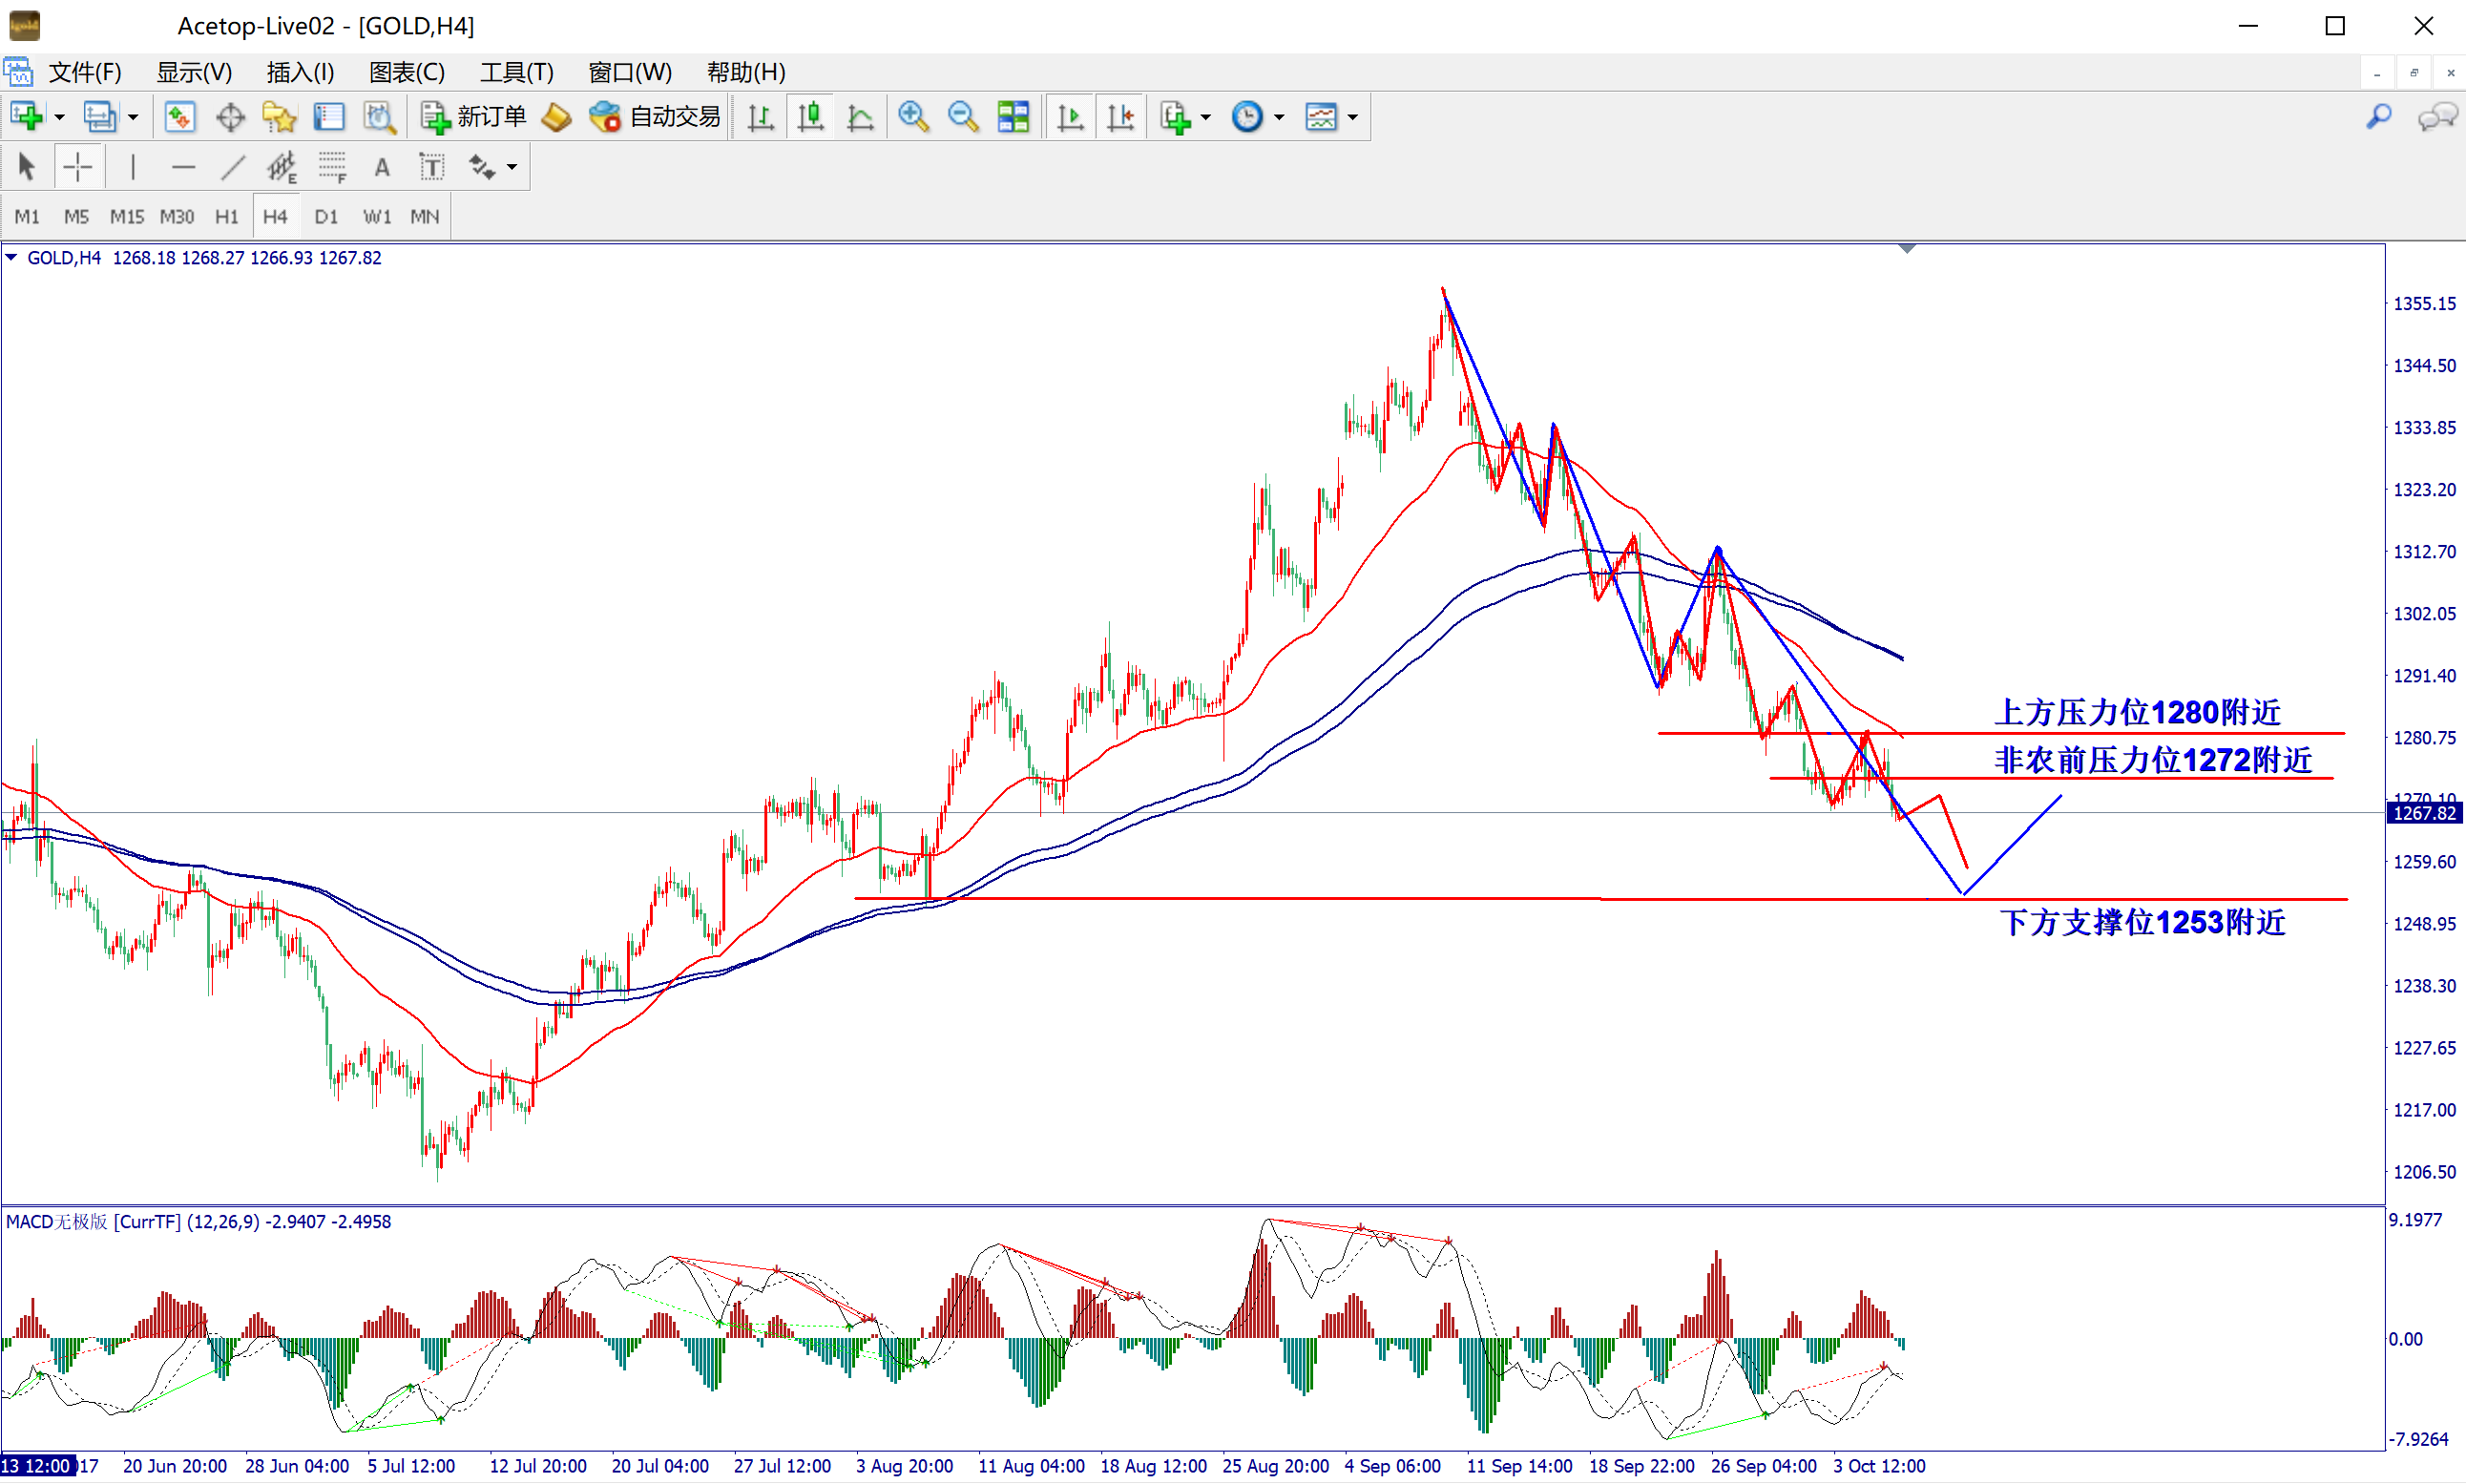The width and height of the screenshot is (2466, 1484).
Task: Click the 新订单 new order button
Action: [x=473, y=117]
